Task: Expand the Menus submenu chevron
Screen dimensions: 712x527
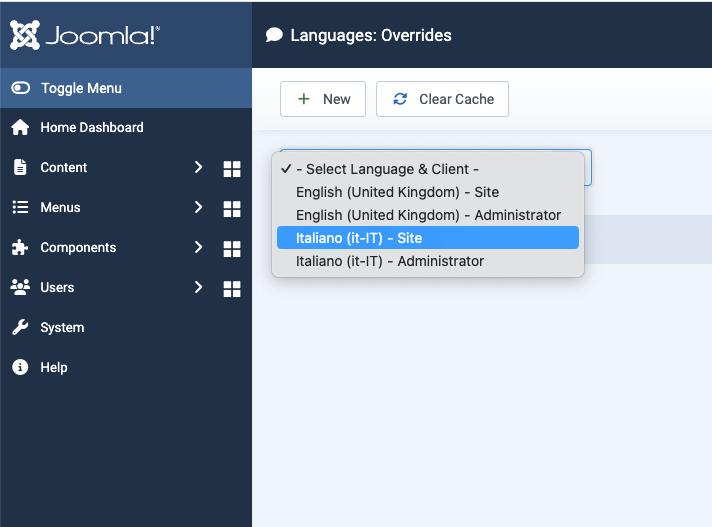Action: tap(198, 208)
